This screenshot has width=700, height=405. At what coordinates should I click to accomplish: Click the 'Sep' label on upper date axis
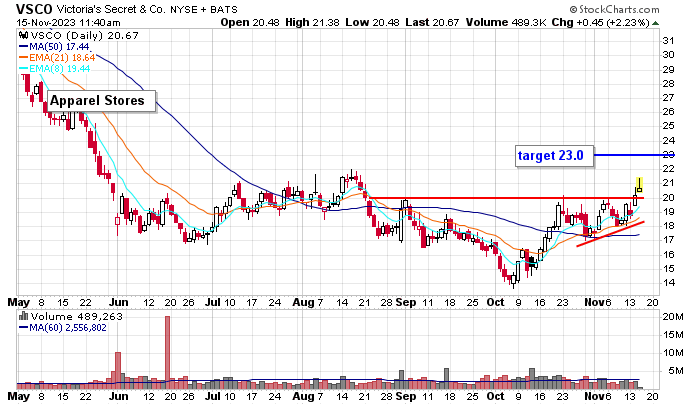click(x=406, y=302)
